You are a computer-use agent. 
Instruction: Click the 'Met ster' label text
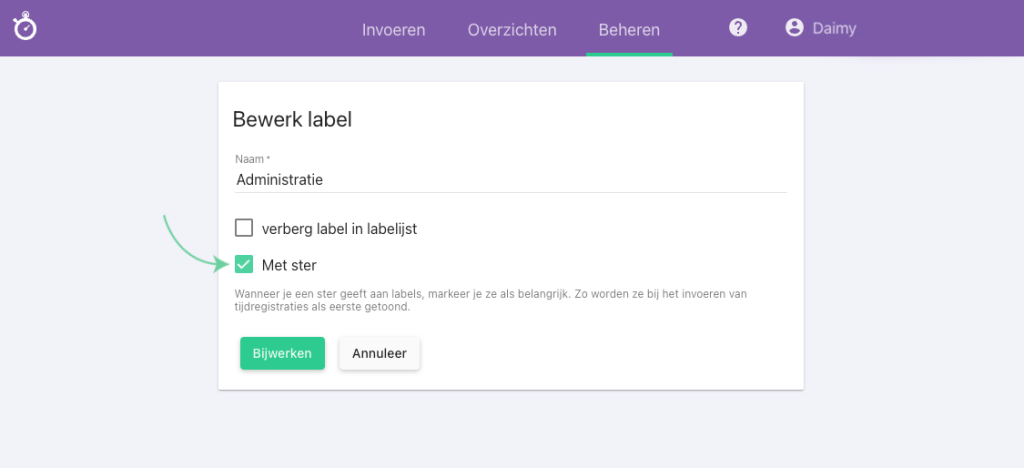[x=289, y=265]
